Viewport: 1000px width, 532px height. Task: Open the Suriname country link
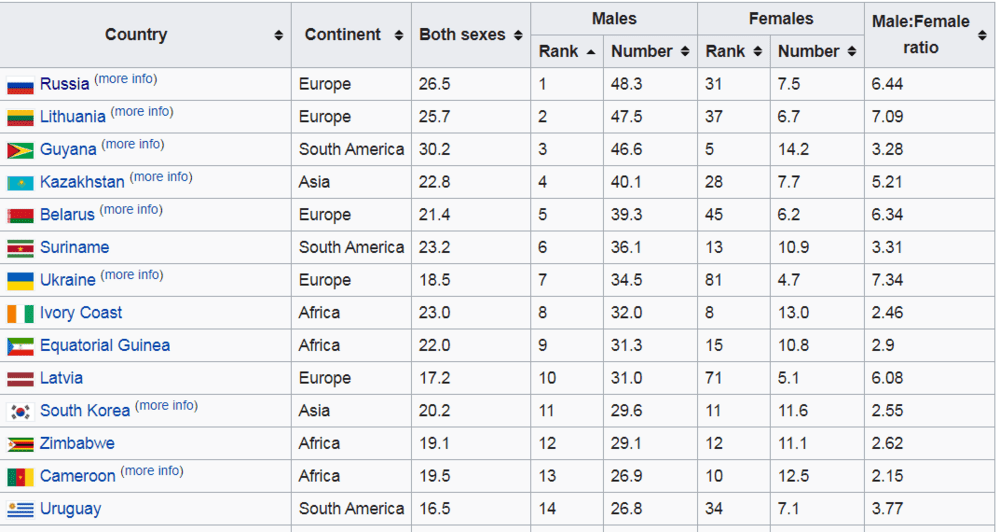pyautogui.click(x=74, y=248)
